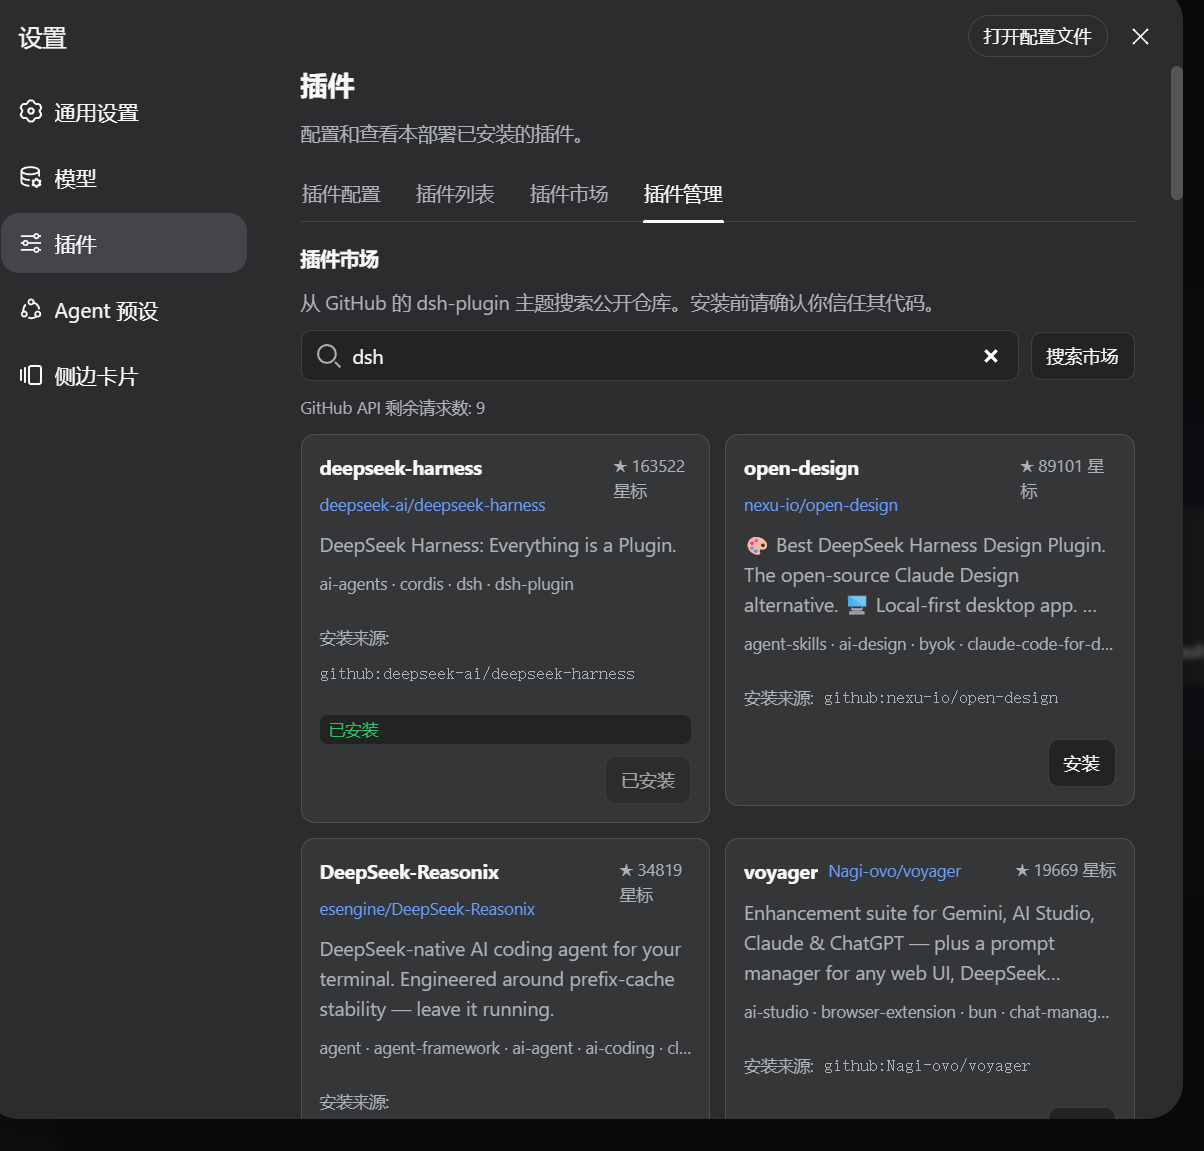Click the 打开配置文件 button
This screenshot has height=1151, width=1204.
tap(1037, 36)
